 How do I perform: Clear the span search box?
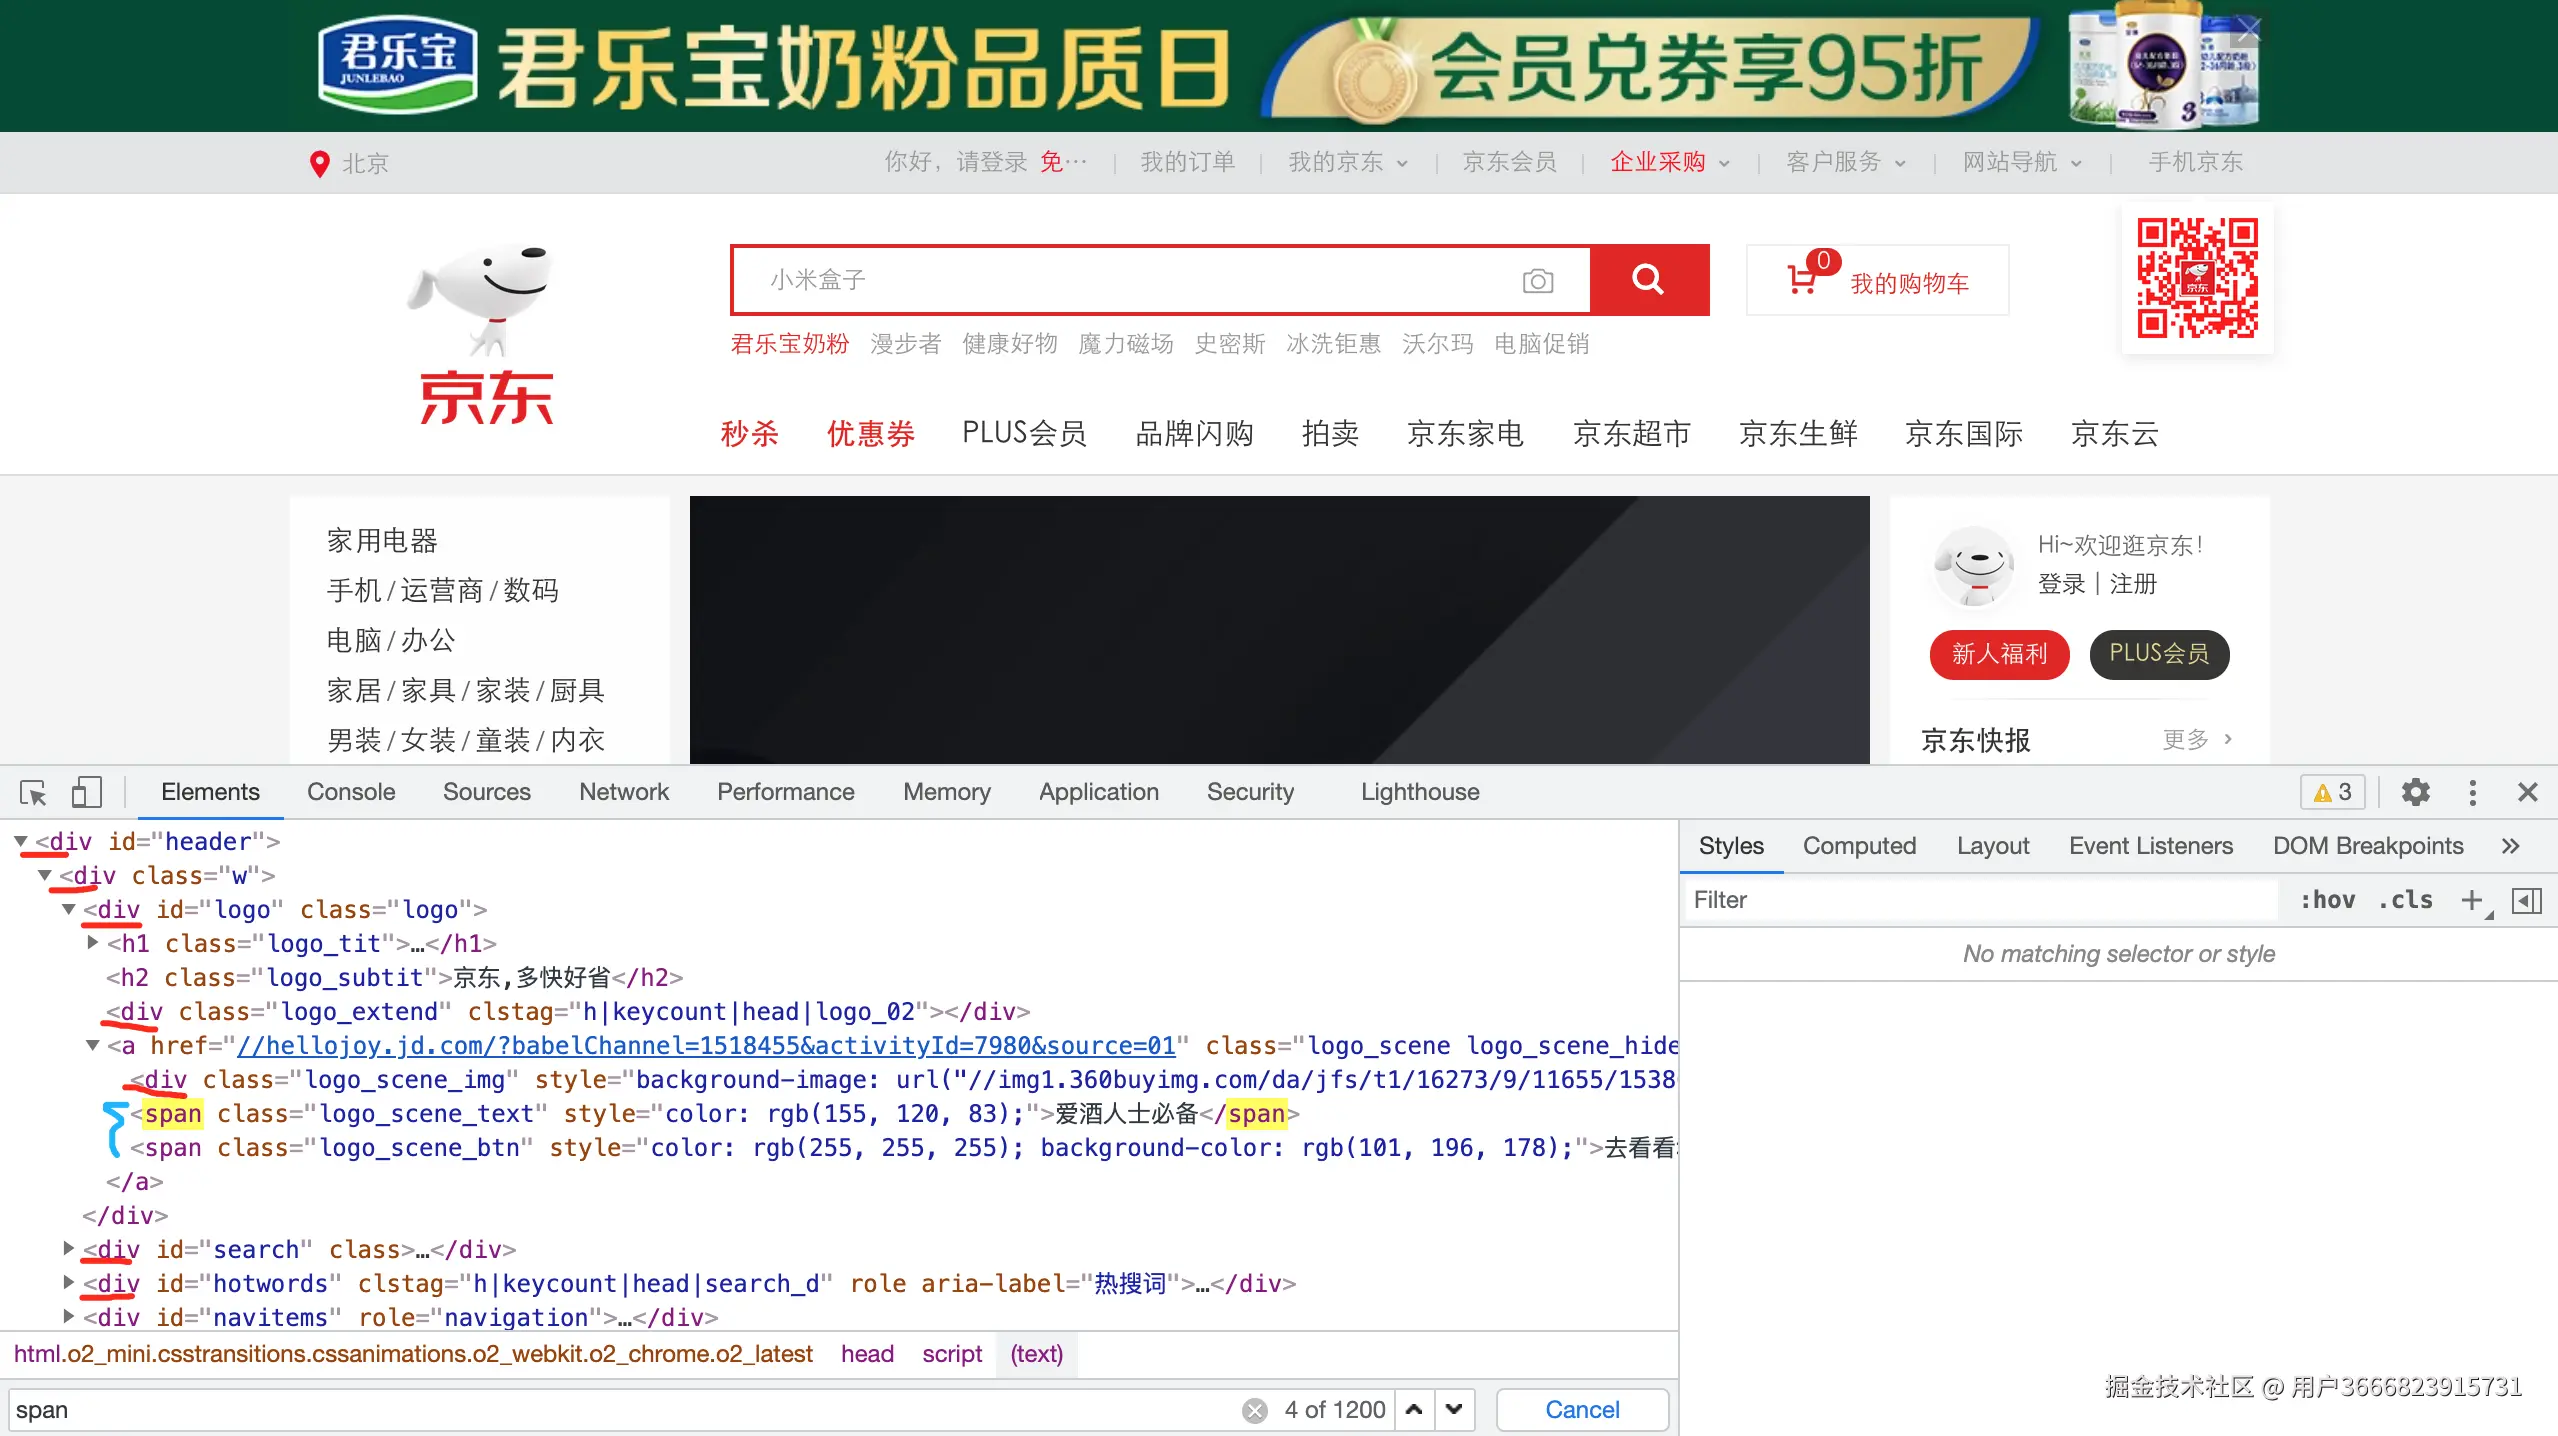point(1254,1410)
